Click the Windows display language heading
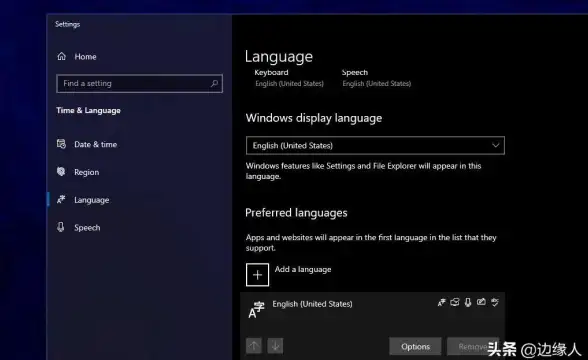The image size is (588, 360). coord(314,118)
